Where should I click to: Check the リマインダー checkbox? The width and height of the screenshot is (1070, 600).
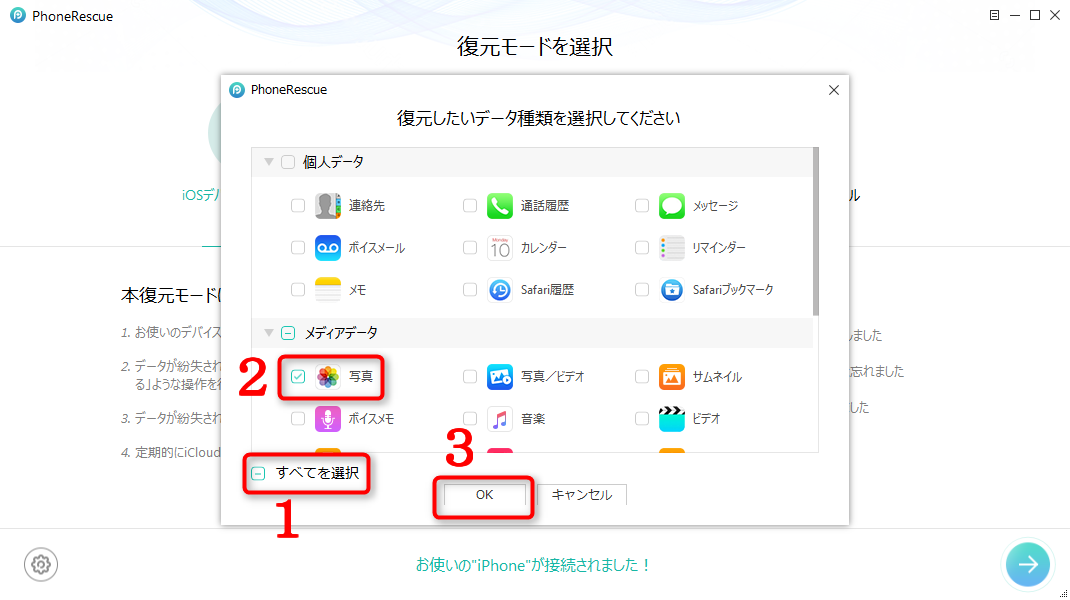click(x=641, y=248)
